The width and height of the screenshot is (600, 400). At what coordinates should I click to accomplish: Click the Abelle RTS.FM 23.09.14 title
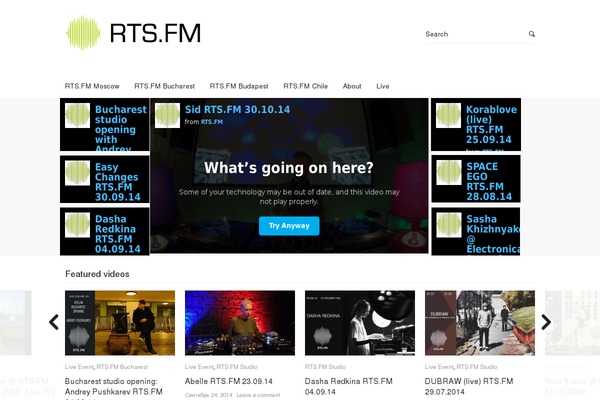tap(229, 381)
